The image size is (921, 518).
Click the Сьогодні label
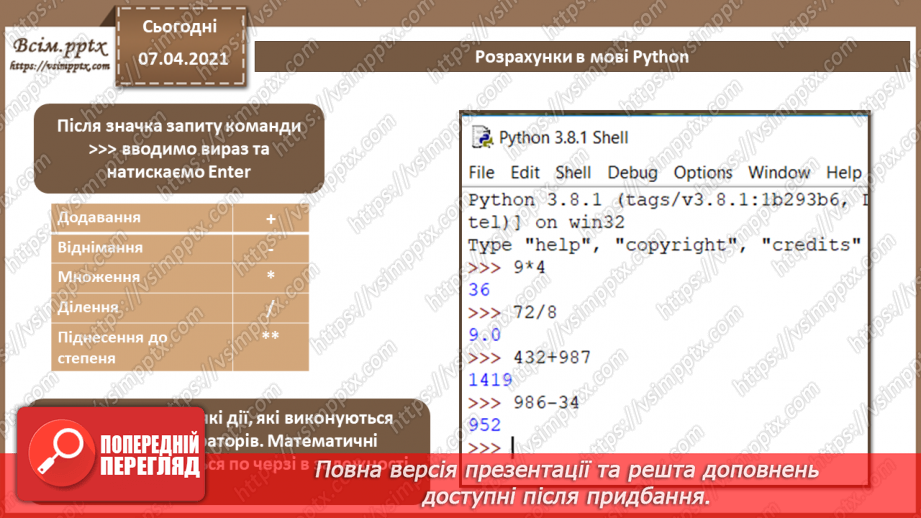click(180, 26)
